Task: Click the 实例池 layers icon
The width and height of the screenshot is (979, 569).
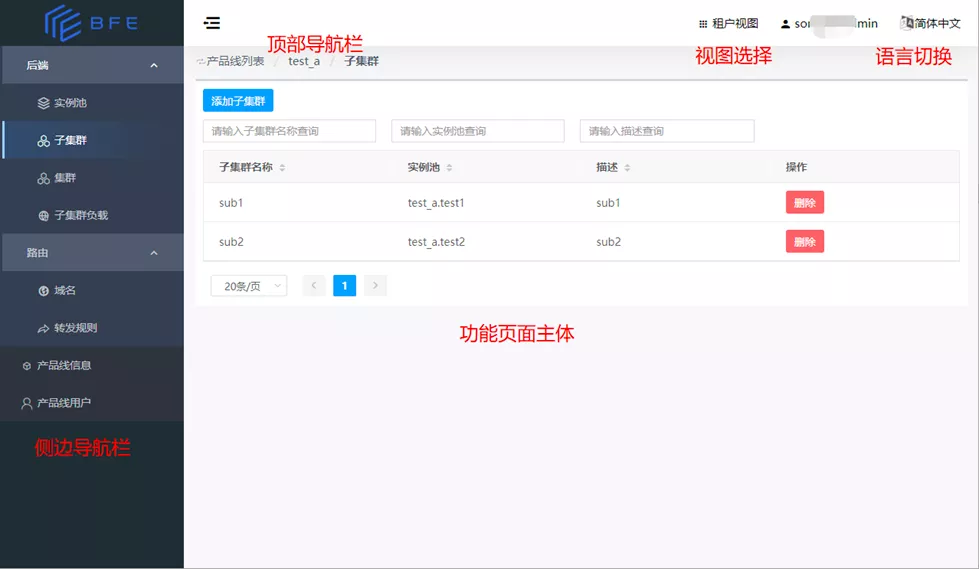Action: (43, 103)
